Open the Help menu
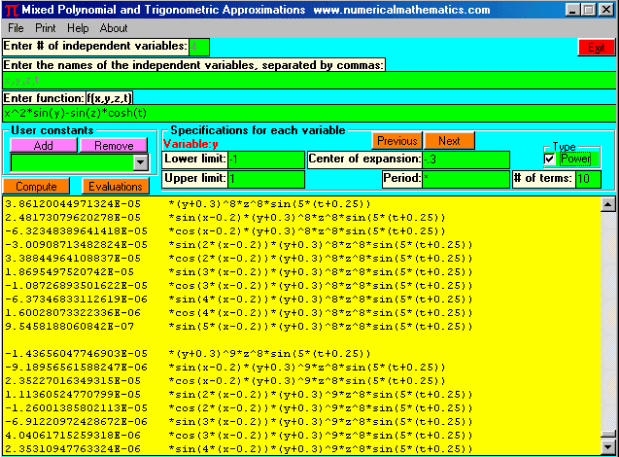619x457 pixels. pos(79,28)
